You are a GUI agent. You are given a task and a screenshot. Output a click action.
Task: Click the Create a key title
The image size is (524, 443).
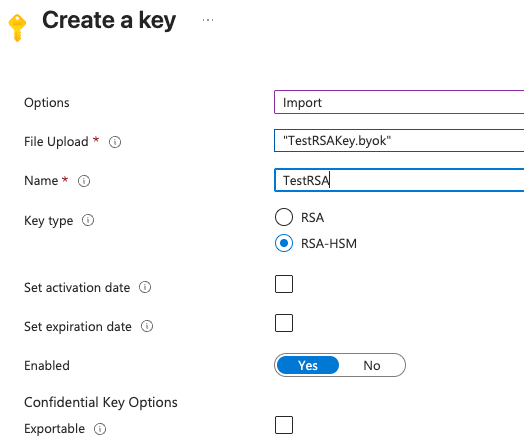pyautogui.click(x=109, y=20)
